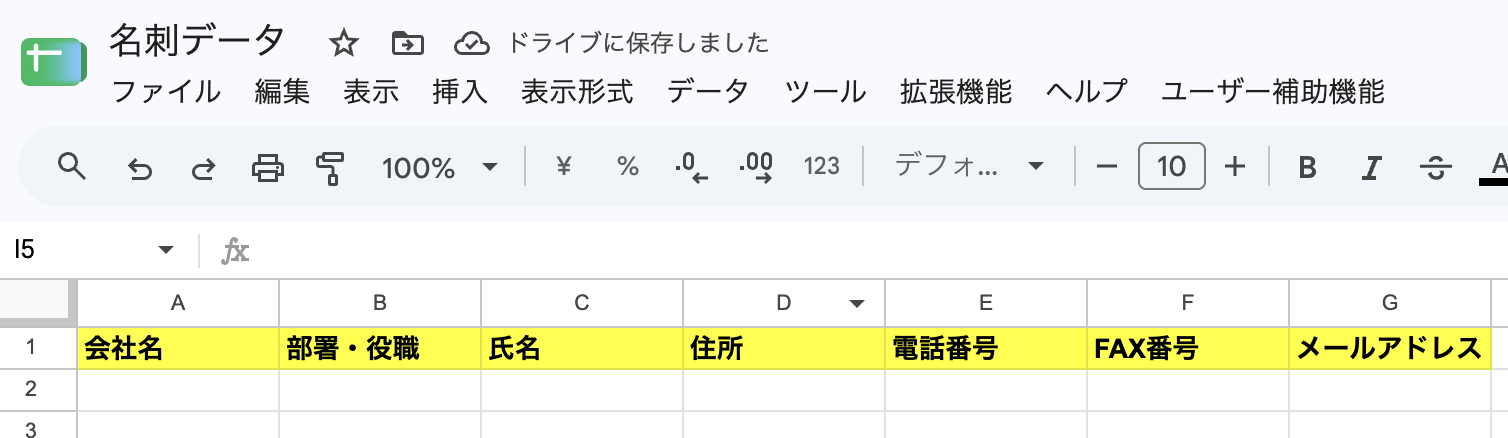The width and height of the screenshot is (1508, 438).
Task: Undo the last action
Action: pyautogui.click(x=139, y=167)
